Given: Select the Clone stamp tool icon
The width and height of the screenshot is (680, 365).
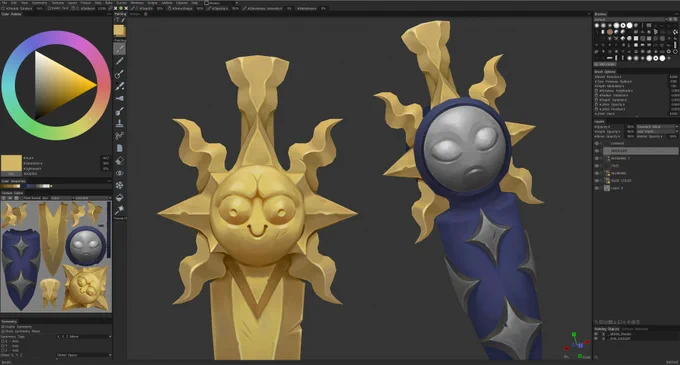Looking at the screenshot, I should tap(120, 124).
